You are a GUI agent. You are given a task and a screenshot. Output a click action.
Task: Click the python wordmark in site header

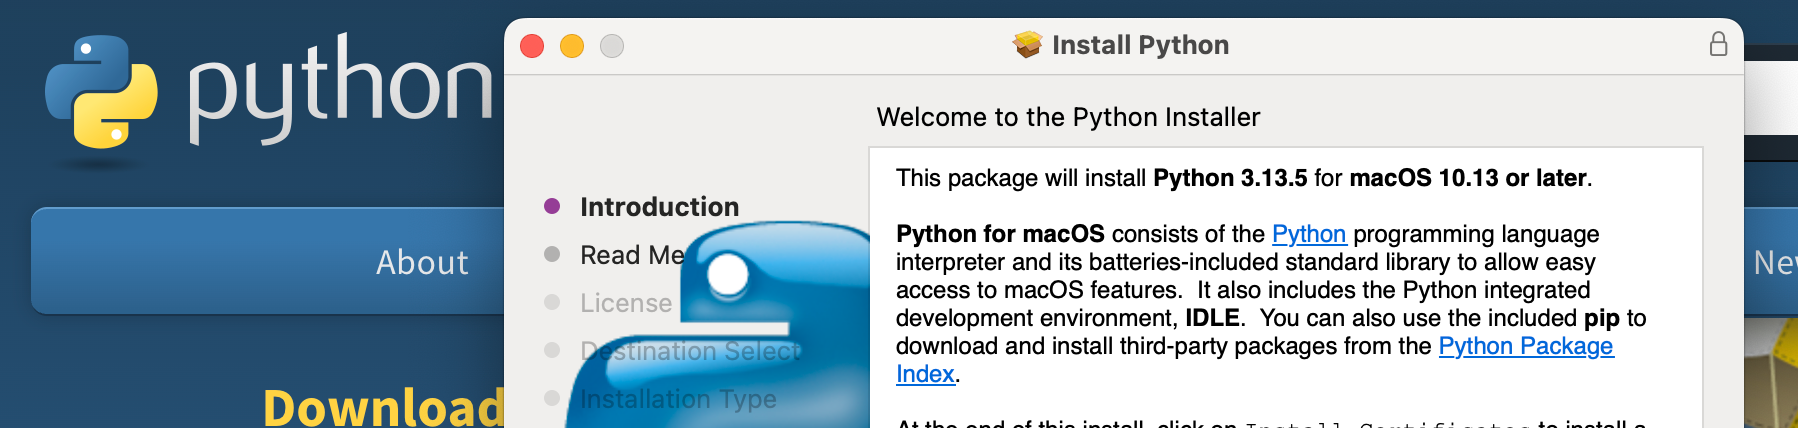(341, 88)
